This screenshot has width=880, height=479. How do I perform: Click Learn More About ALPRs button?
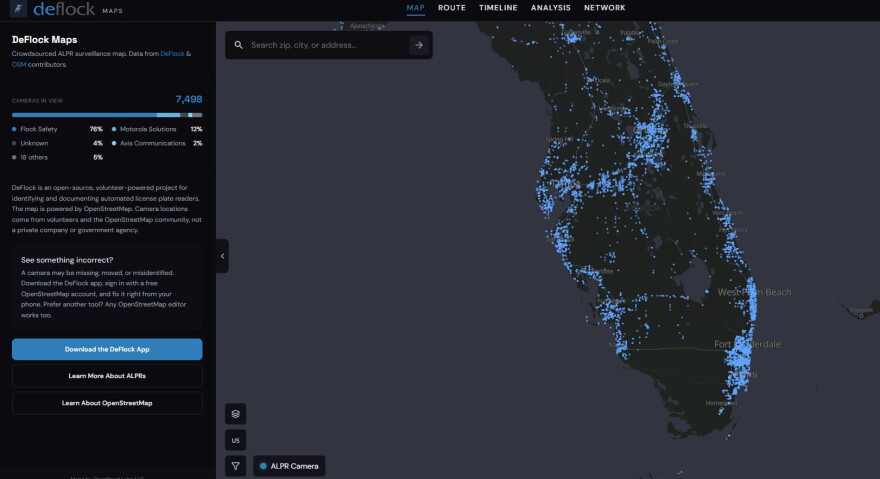click(107, 376)
